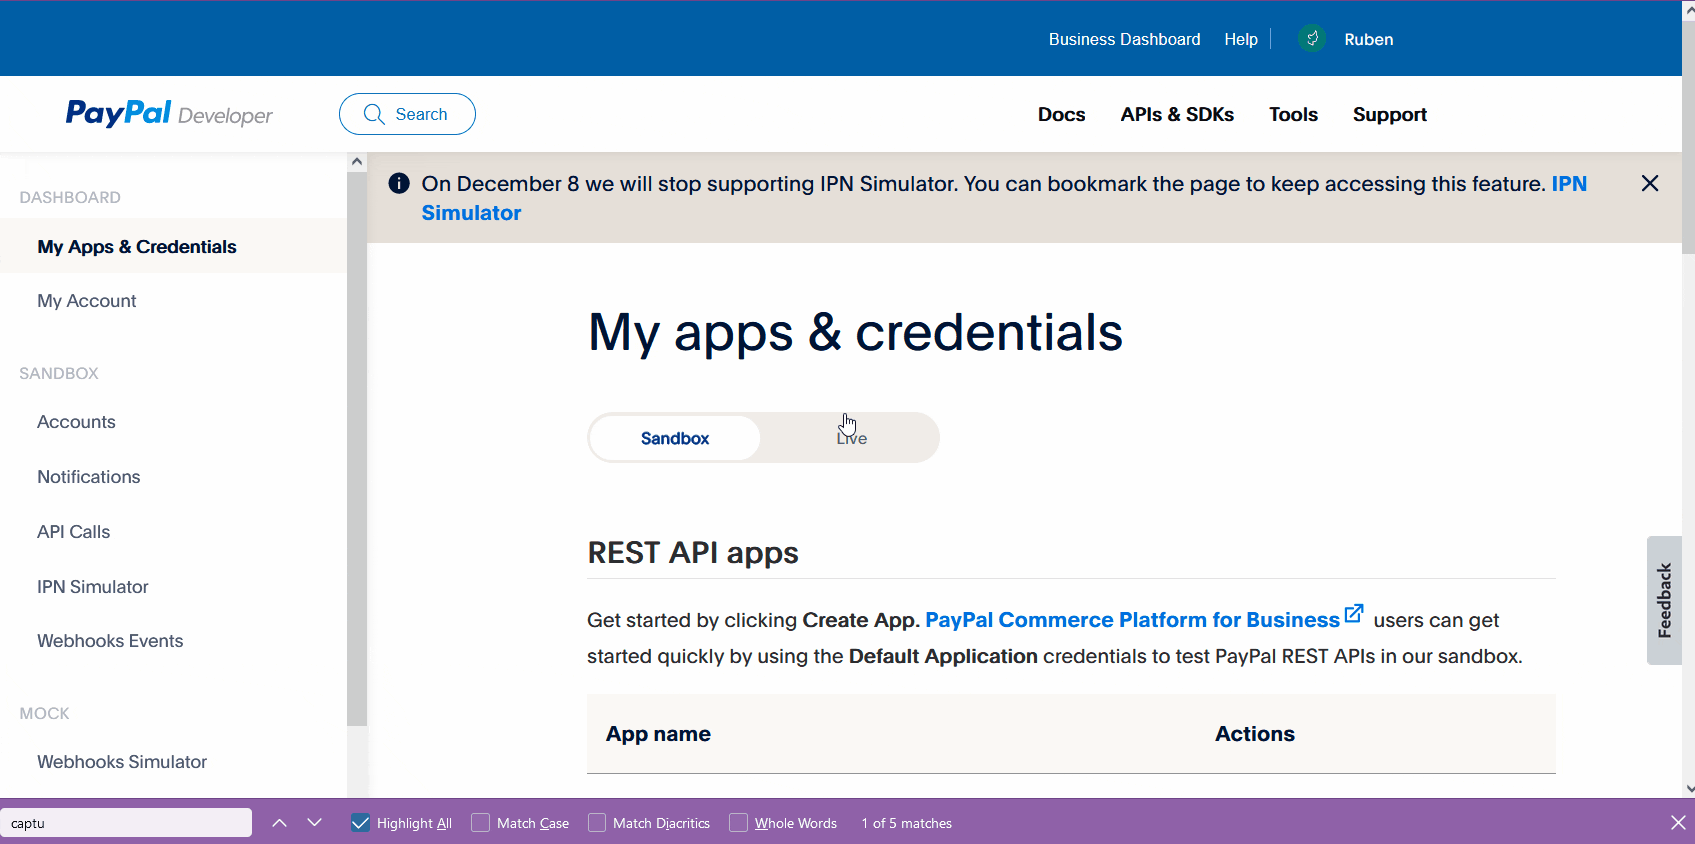The width and height of the screenshot is (1695, 844).
Task: Switch to the Live environment toggle
Action: click(851, 438)
